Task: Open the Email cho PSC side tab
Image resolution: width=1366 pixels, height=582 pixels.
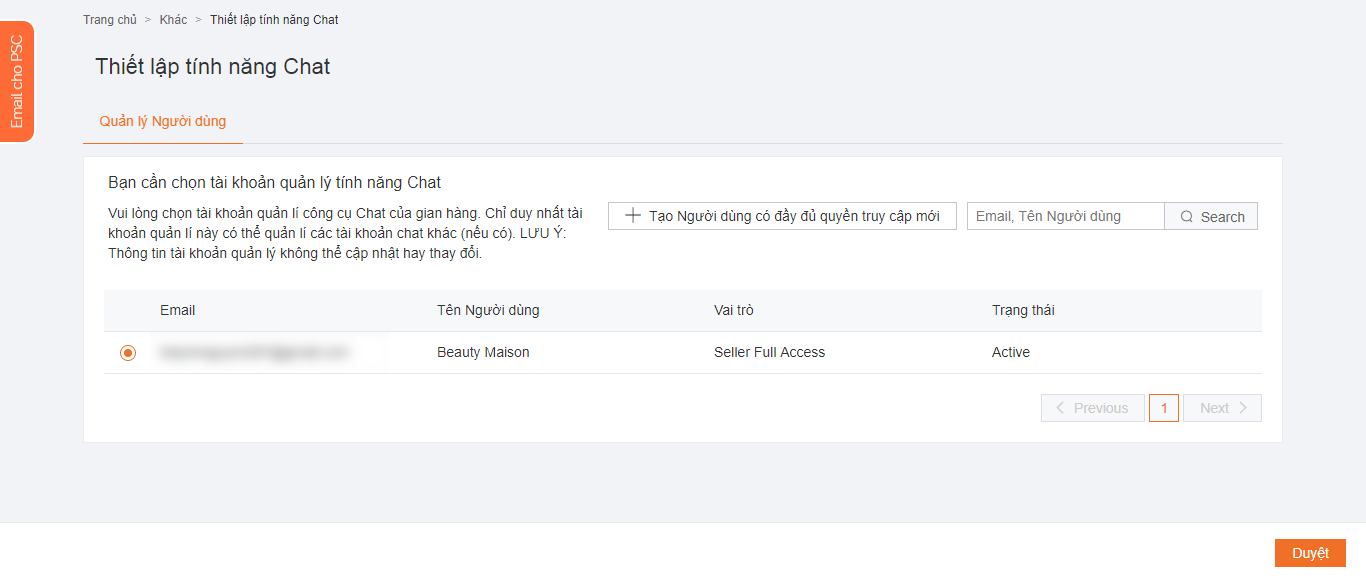Action: tap(17, 82)
